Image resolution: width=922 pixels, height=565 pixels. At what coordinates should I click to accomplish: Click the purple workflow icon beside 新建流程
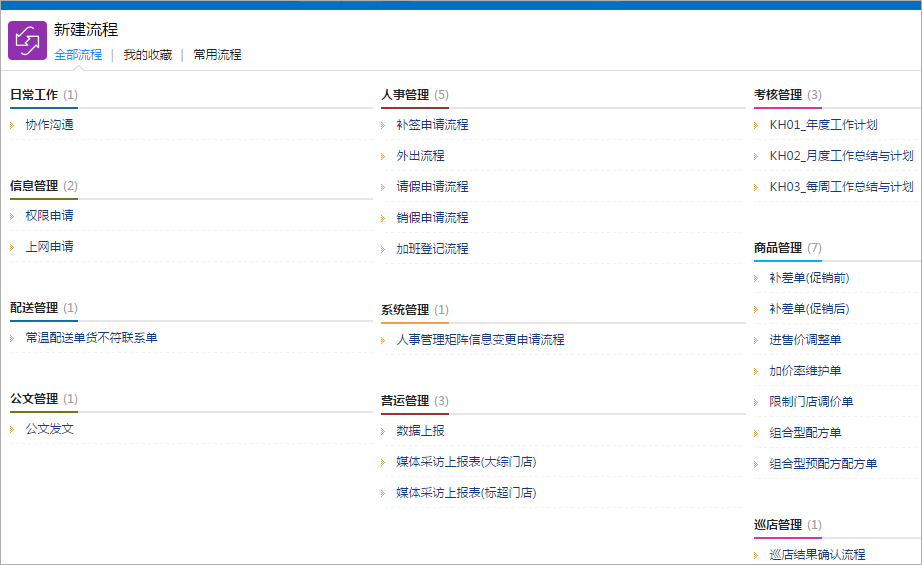tap(27, 41)
